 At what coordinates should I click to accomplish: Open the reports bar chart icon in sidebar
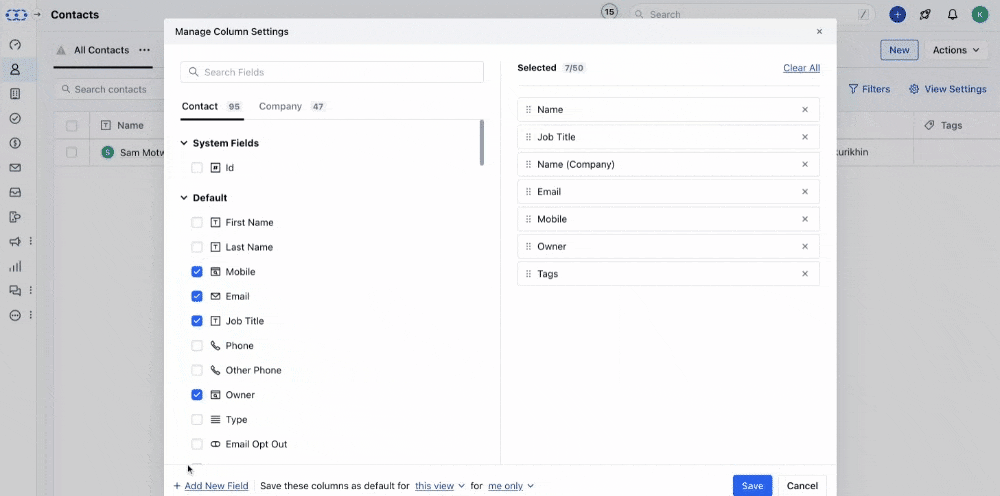tap(15, 266)
